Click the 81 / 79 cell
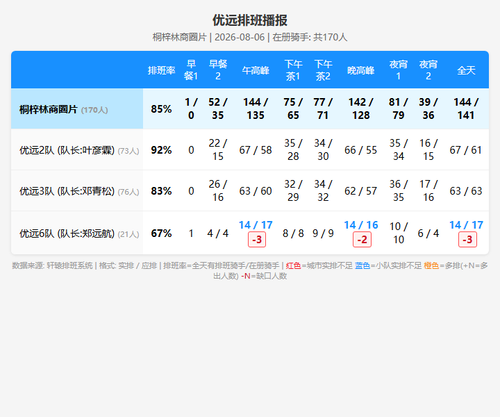 point(398,109)
